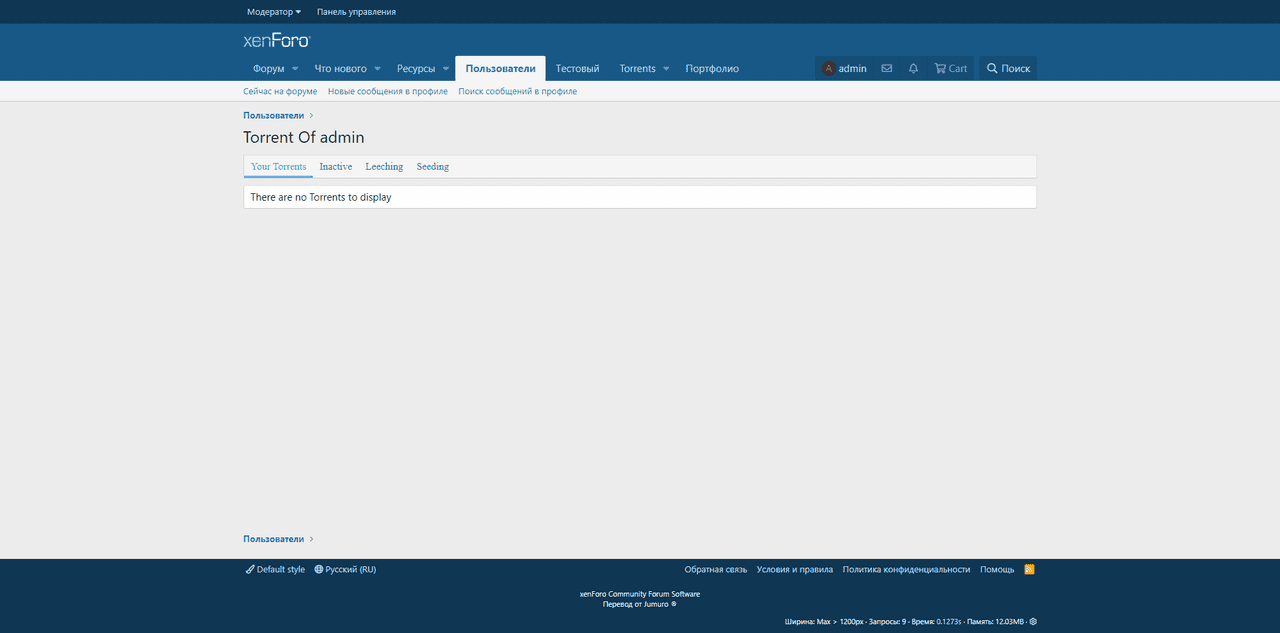Screen dimensions: 1280x633
Task: Open Панель управления link
Action: pyautogui.click(x=356, y=12)
